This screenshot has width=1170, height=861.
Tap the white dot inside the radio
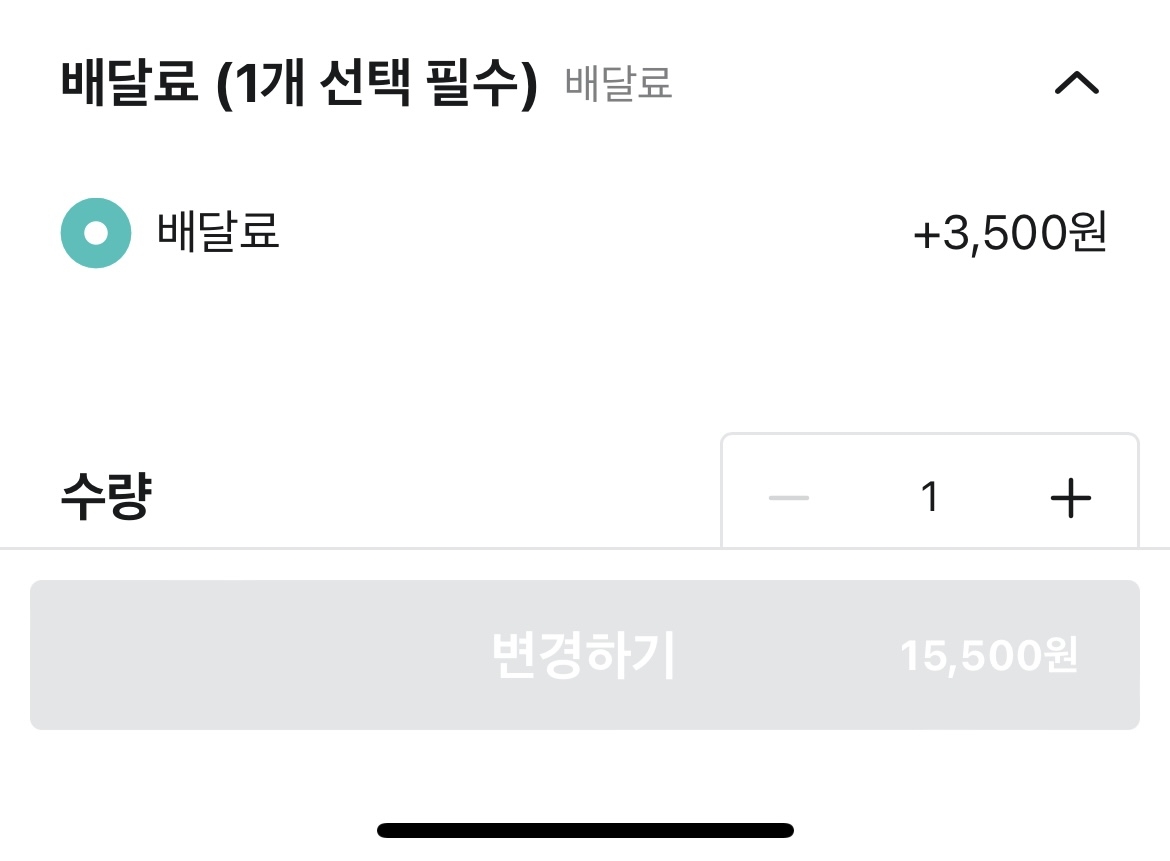pos(96,233)
